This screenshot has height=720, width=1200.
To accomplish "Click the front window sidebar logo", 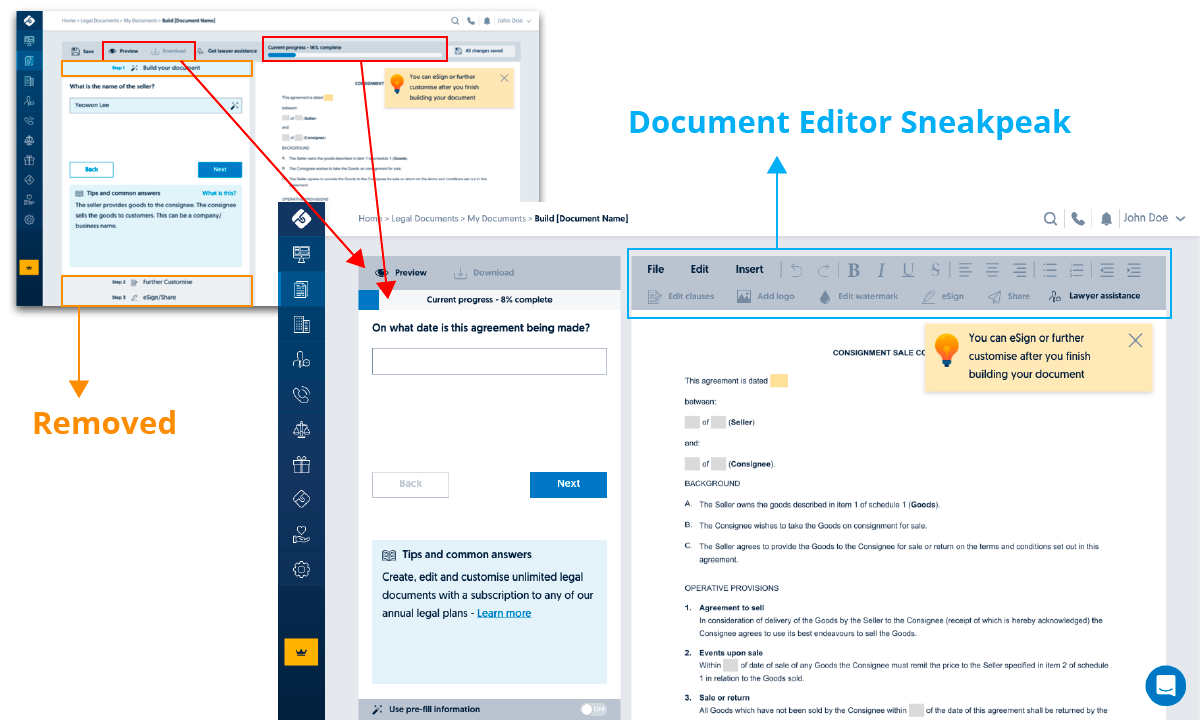I will pyautogui.click(x=301, y=217).
